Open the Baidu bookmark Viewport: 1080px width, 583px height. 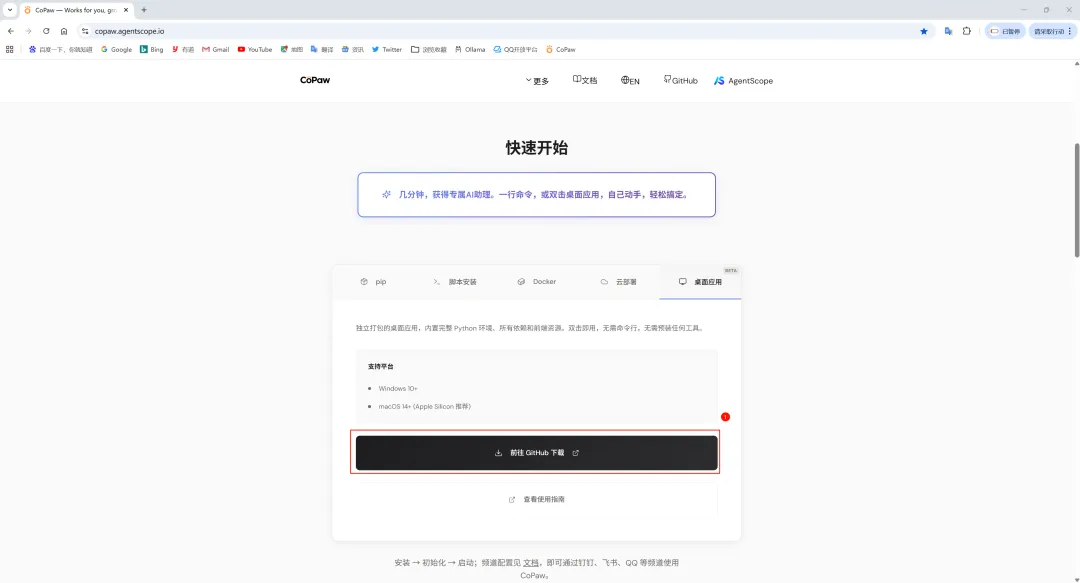coord(61,50)
